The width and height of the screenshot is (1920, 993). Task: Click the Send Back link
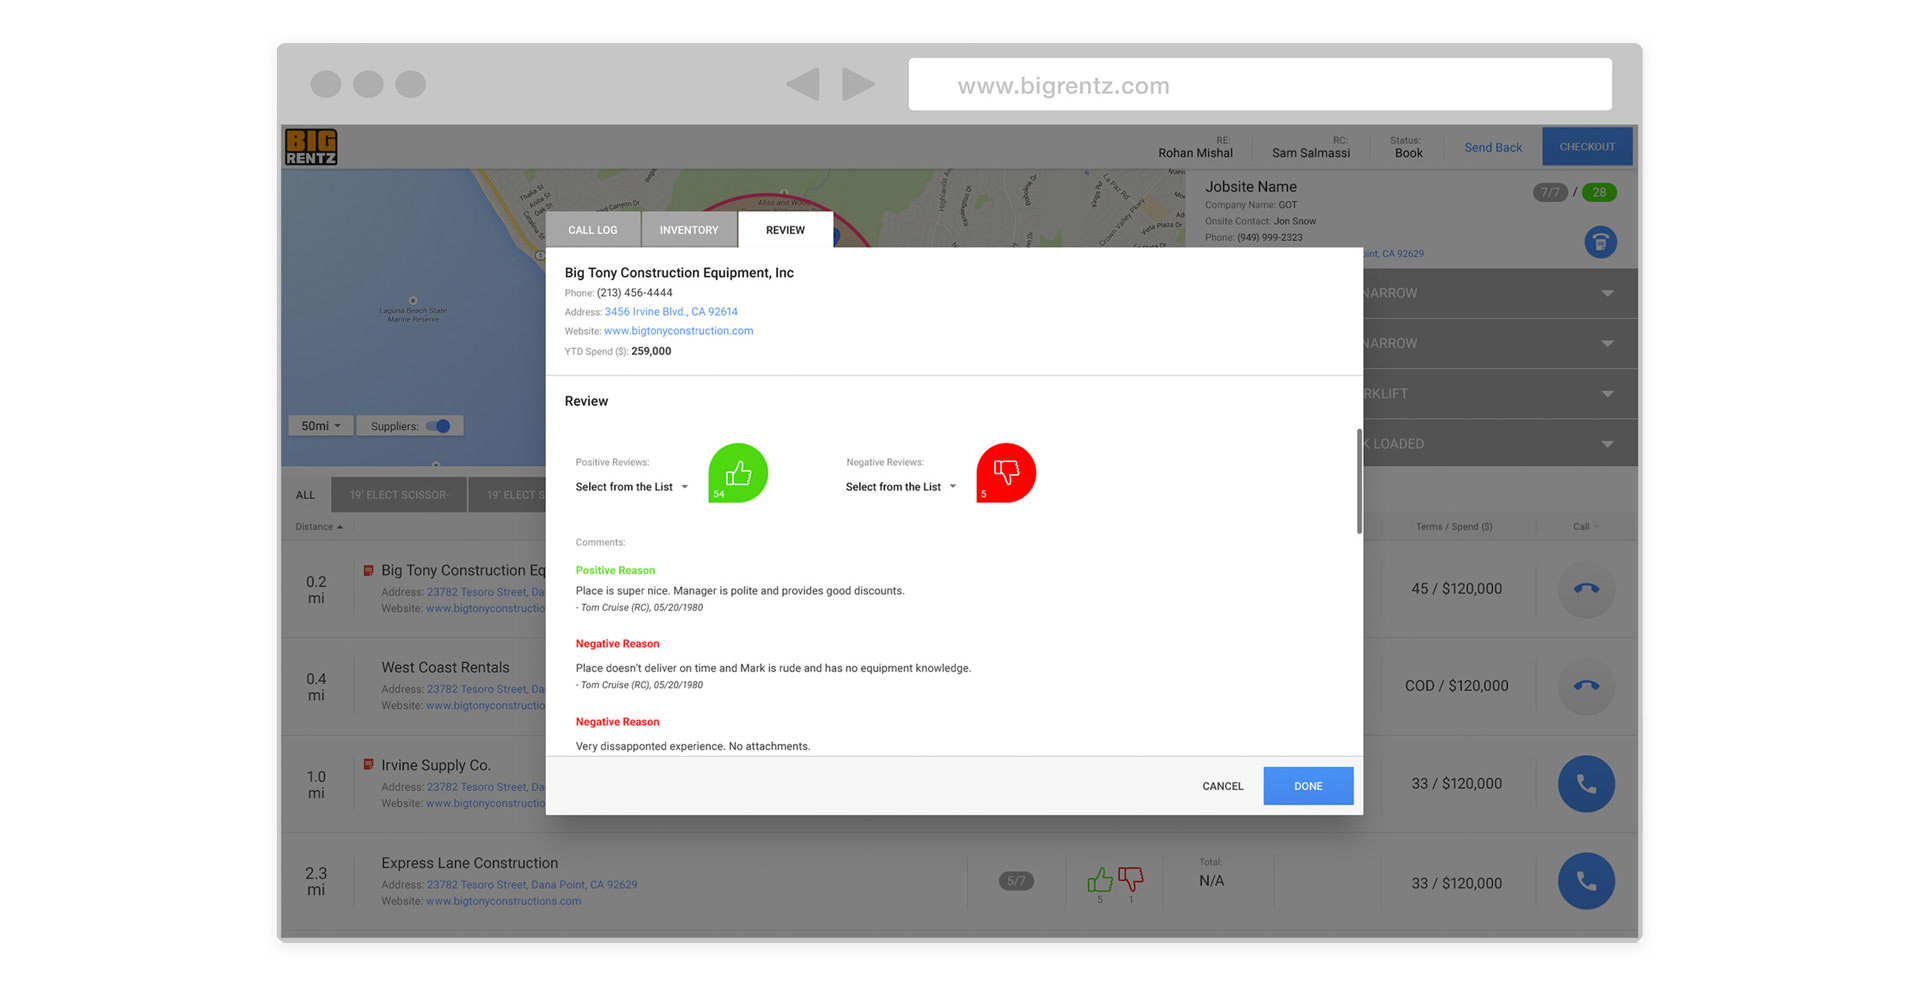coord(1493,148)
